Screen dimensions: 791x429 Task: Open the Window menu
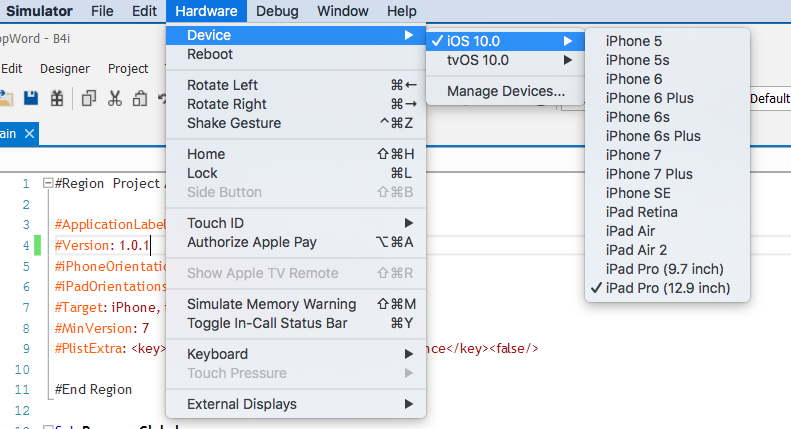pyautogui.click(x=343, y=11)
